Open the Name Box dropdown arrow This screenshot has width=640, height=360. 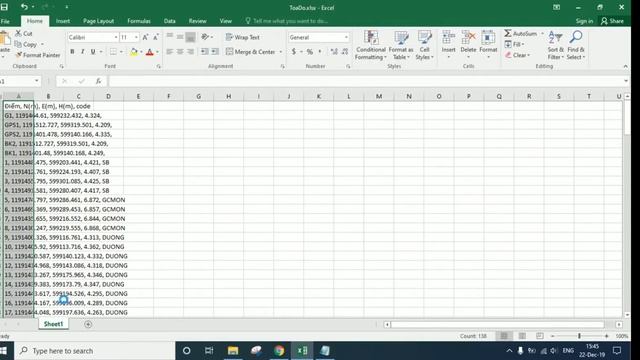click(x=36, y=81)
